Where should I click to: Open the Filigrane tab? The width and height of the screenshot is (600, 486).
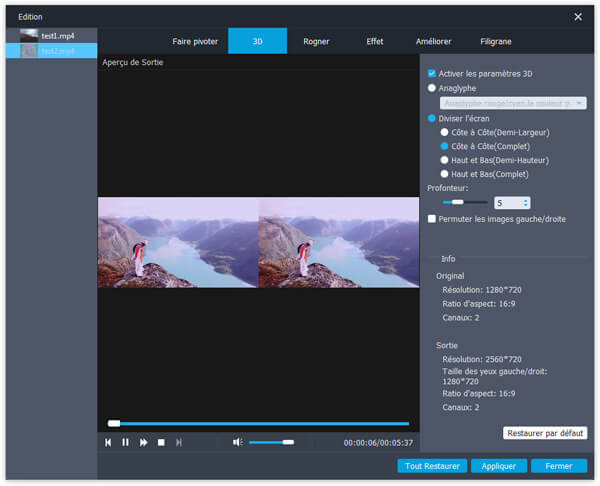[x=496, y=42]
